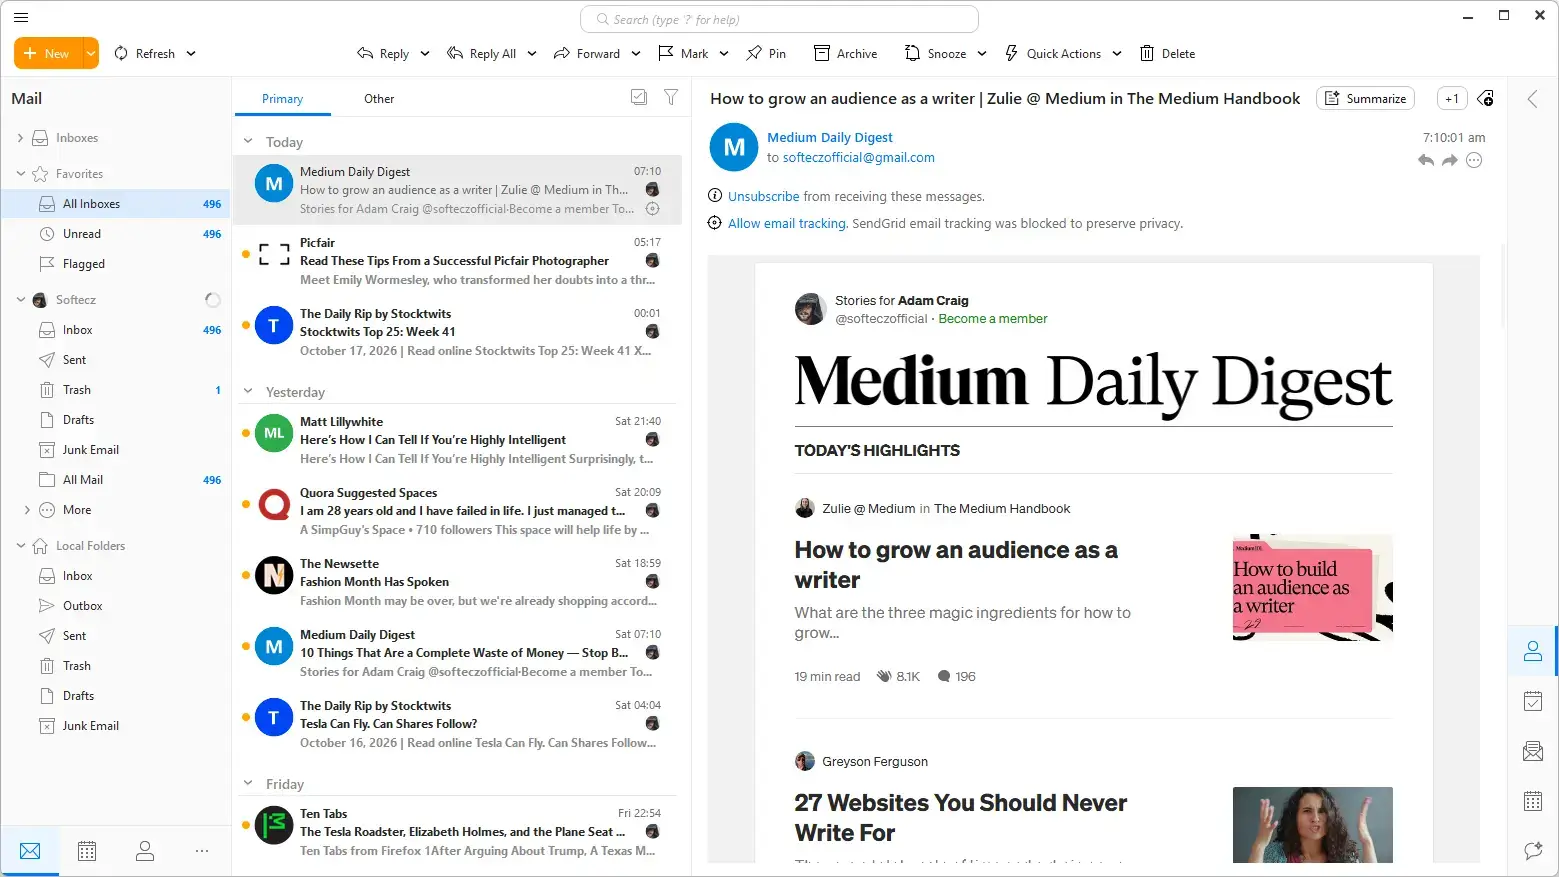Switch to the Other tab
The image size is (1559, 877).
[x=379, y=99]
